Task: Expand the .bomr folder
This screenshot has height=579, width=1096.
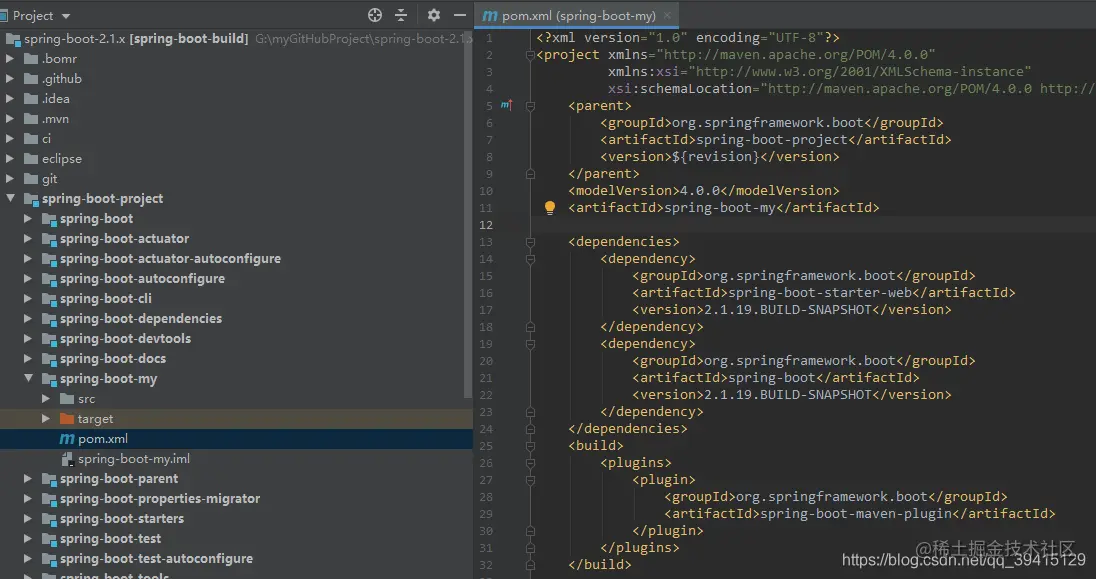Action: click(x=10, y=59)
